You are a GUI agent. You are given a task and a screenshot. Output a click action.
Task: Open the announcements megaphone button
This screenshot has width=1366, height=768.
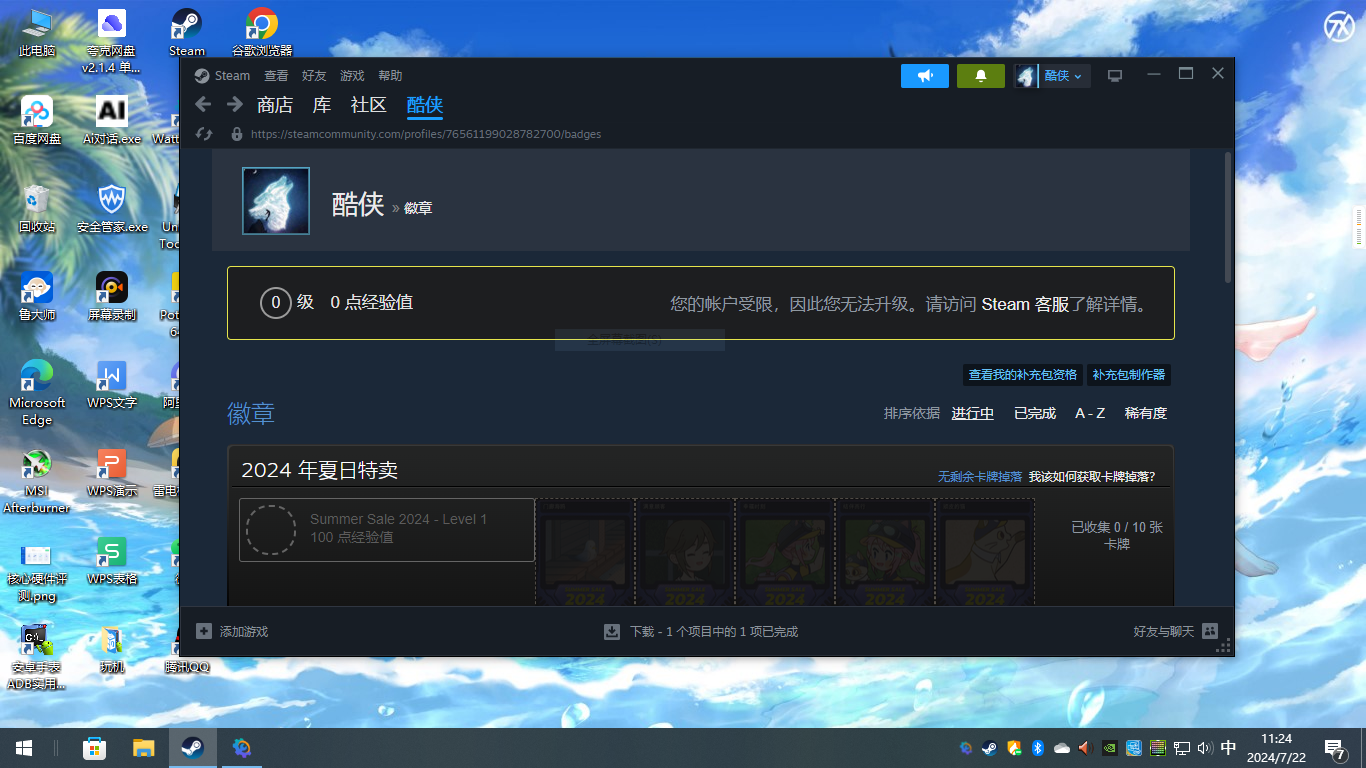(925, 75)
